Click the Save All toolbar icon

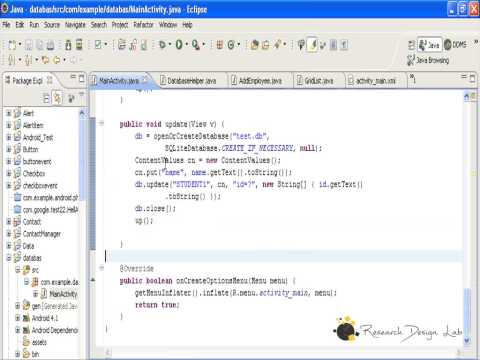[x=40, y=45]
